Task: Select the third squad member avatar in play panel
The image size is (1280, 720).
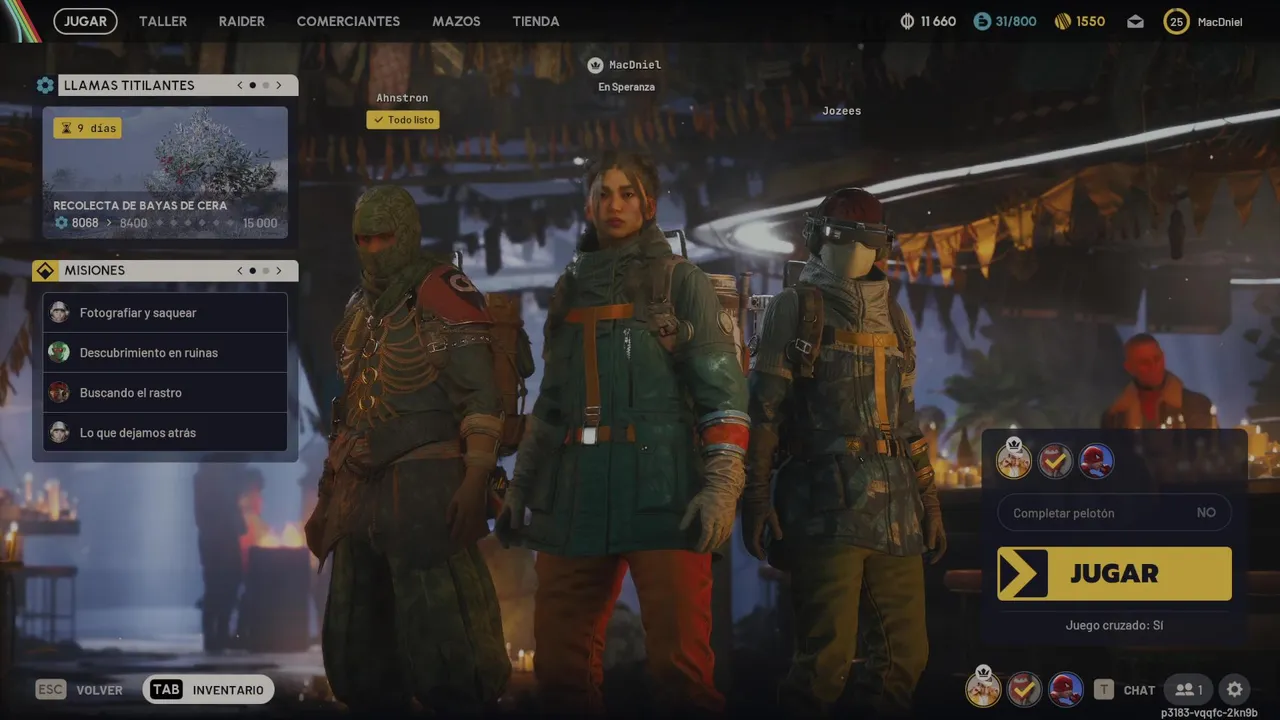Action: tap(1097, 461)
